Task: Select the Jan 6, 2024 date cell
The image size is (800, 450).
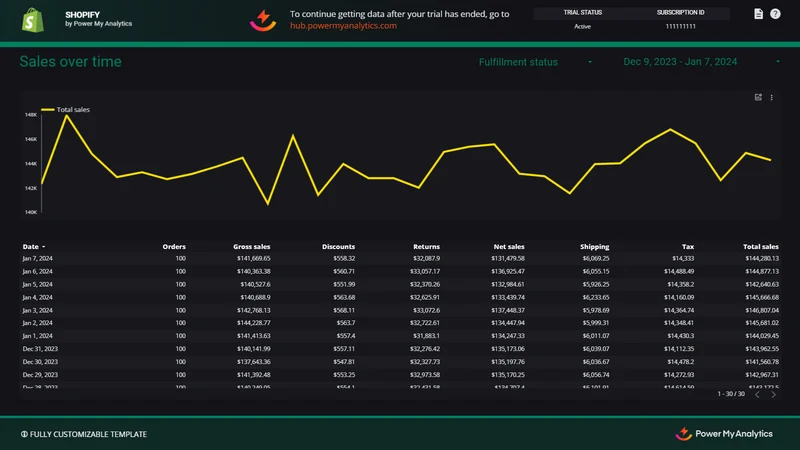Action: [x=37, y=271]
